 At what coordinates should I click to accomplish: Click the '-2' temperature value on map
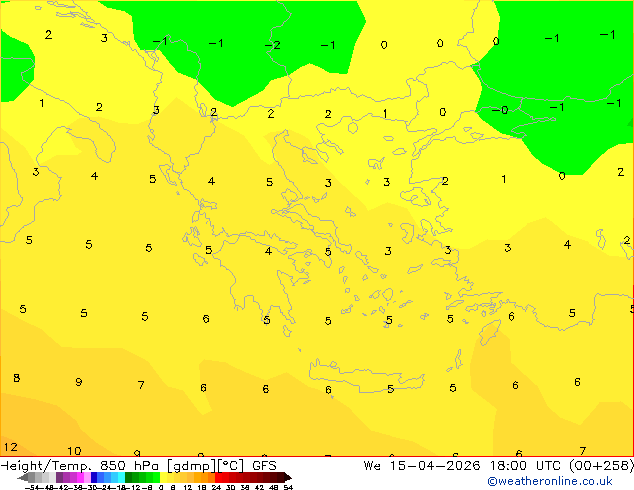click(272, 45)
